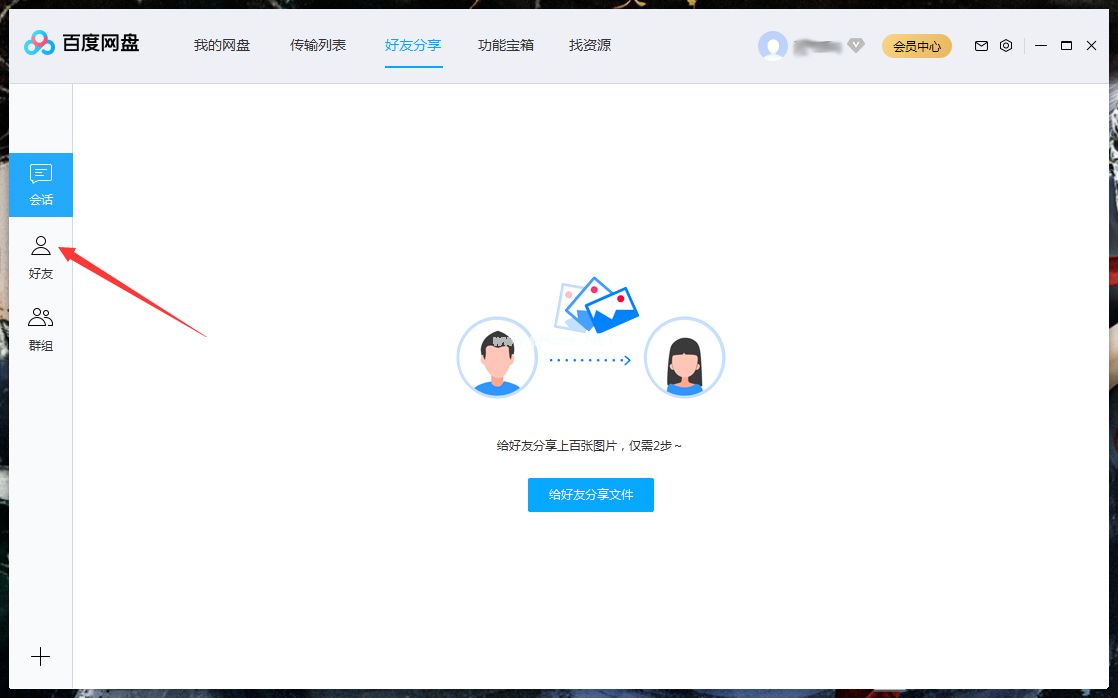
Task: Click the user profile avatar
Action: click(x=774, y=45)
